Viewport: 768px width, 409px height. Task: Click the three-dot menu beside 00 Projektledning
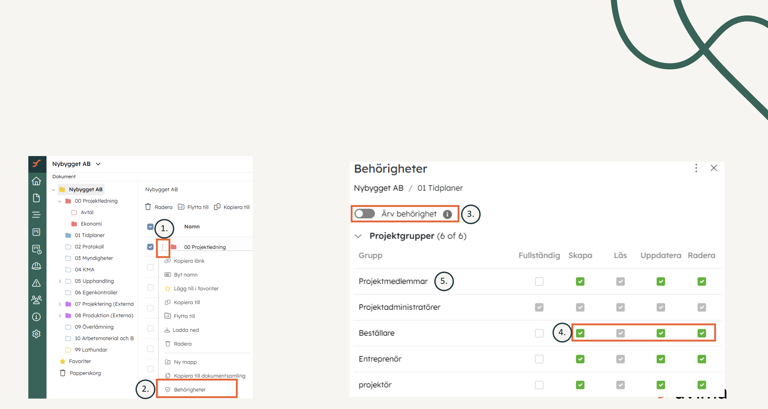163,246
